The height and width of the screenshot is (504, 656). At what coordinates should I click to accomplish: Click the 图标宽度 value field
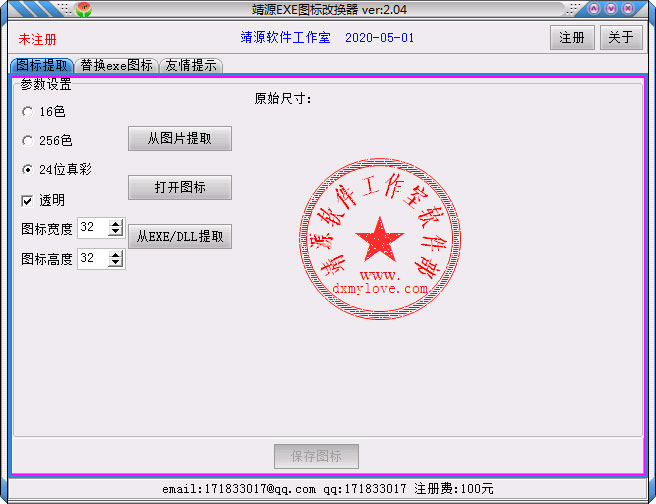pyautogui.click(x=93, y=228)
